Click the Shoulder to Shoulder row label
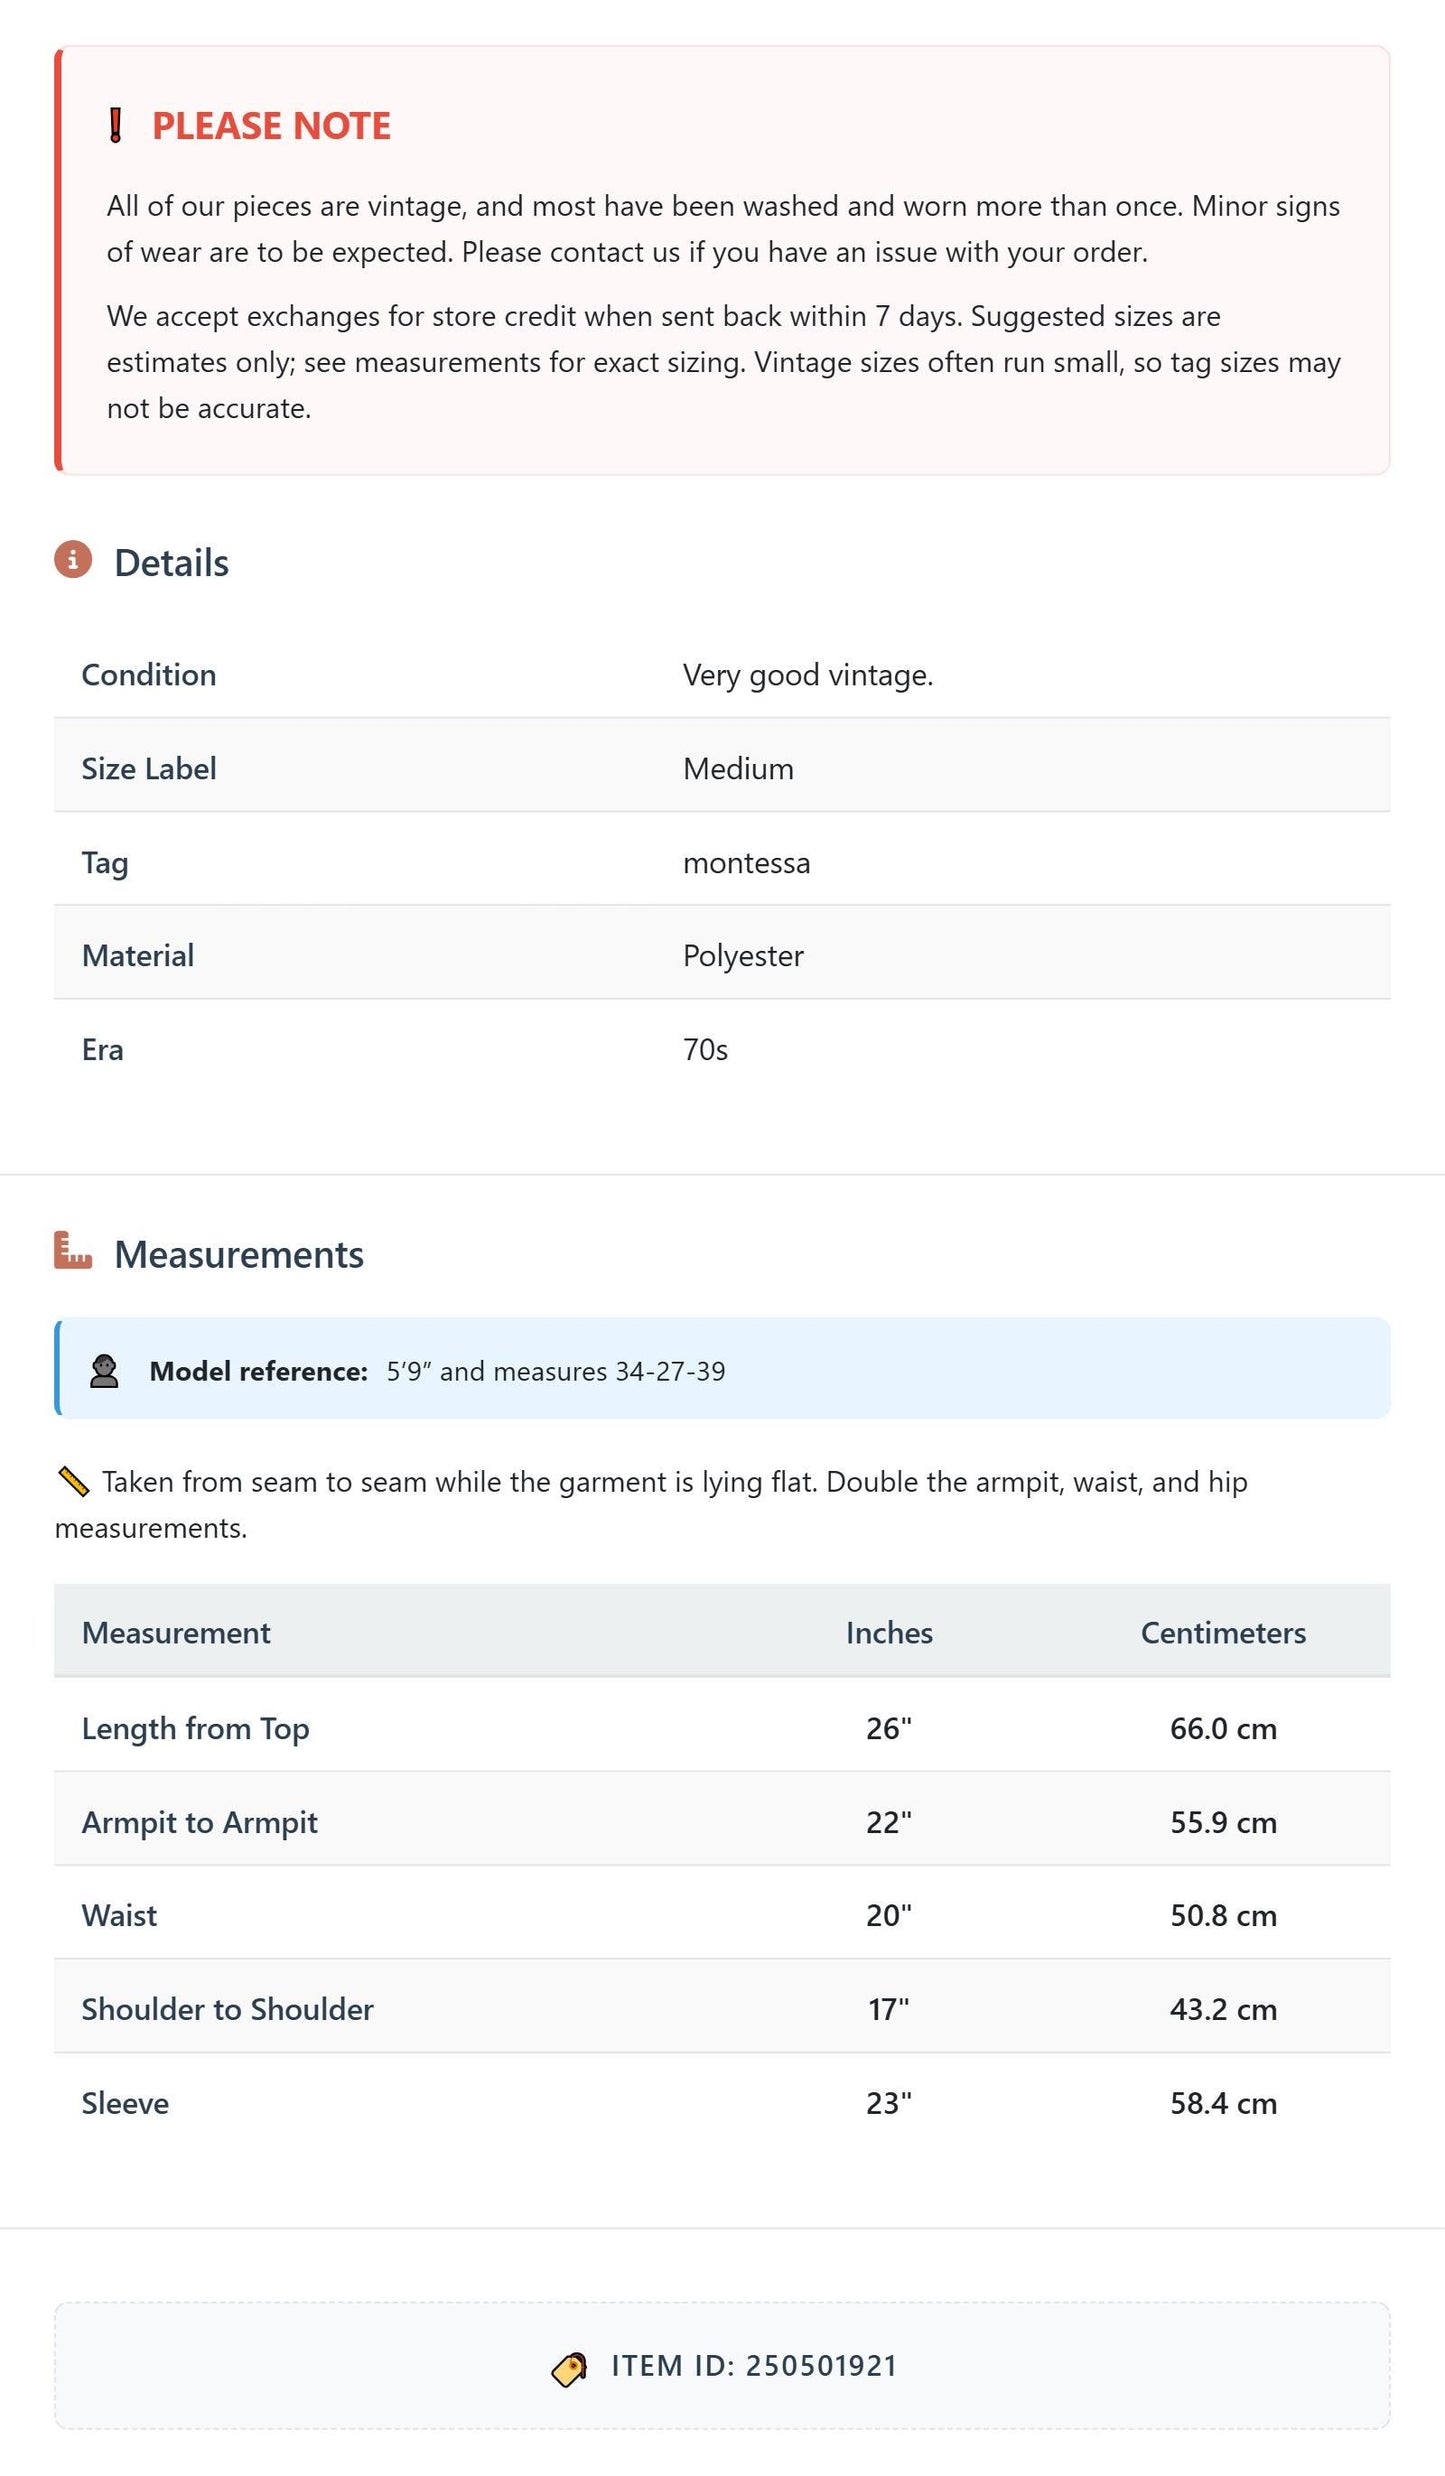The width and height of the screenshot is (1445, 2476). point(227,2008)
